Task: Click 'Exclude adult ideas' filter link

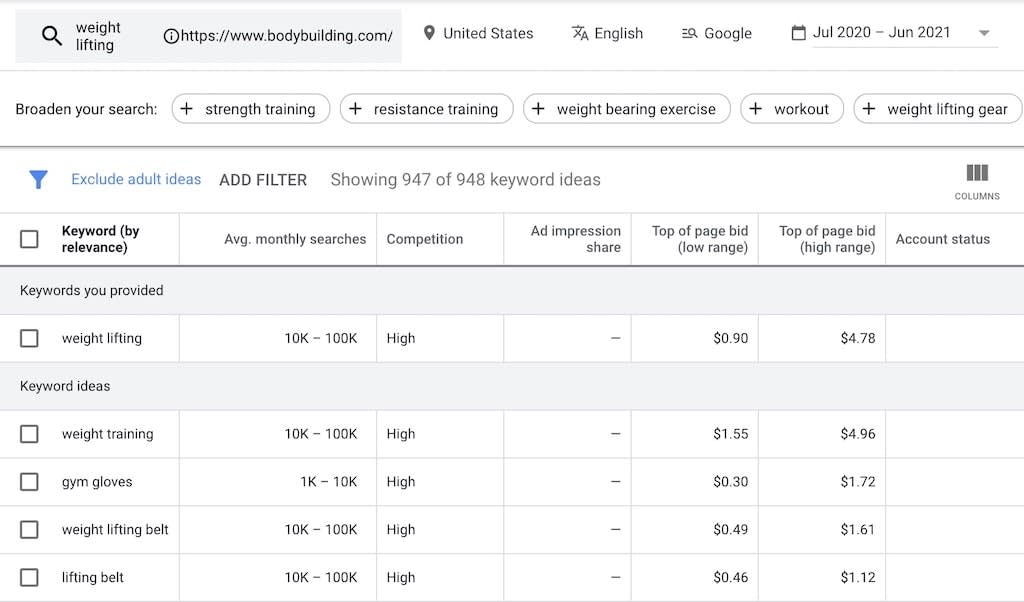Action: tap(136, 179)
